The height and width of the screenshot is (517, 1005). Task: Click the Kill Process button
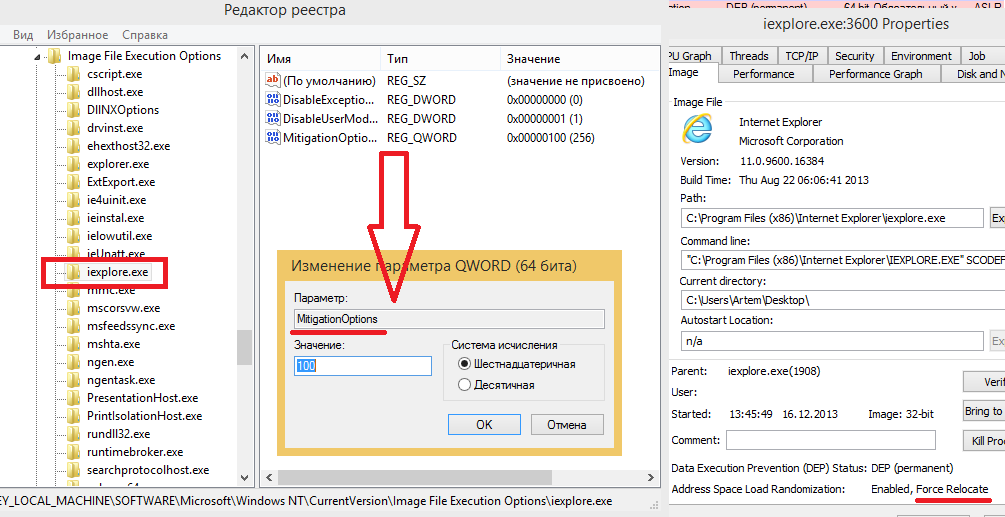[984, 441]
